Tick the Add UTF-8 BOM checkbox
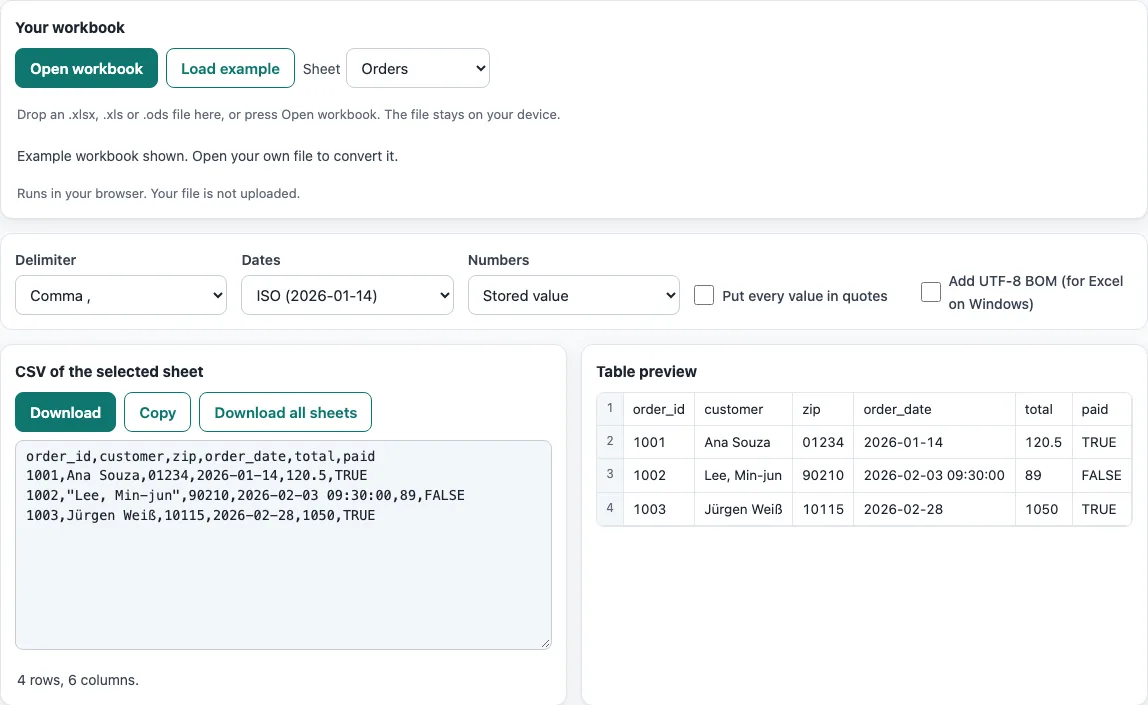The image size is (1148, 705). click(x=931, y=292)
